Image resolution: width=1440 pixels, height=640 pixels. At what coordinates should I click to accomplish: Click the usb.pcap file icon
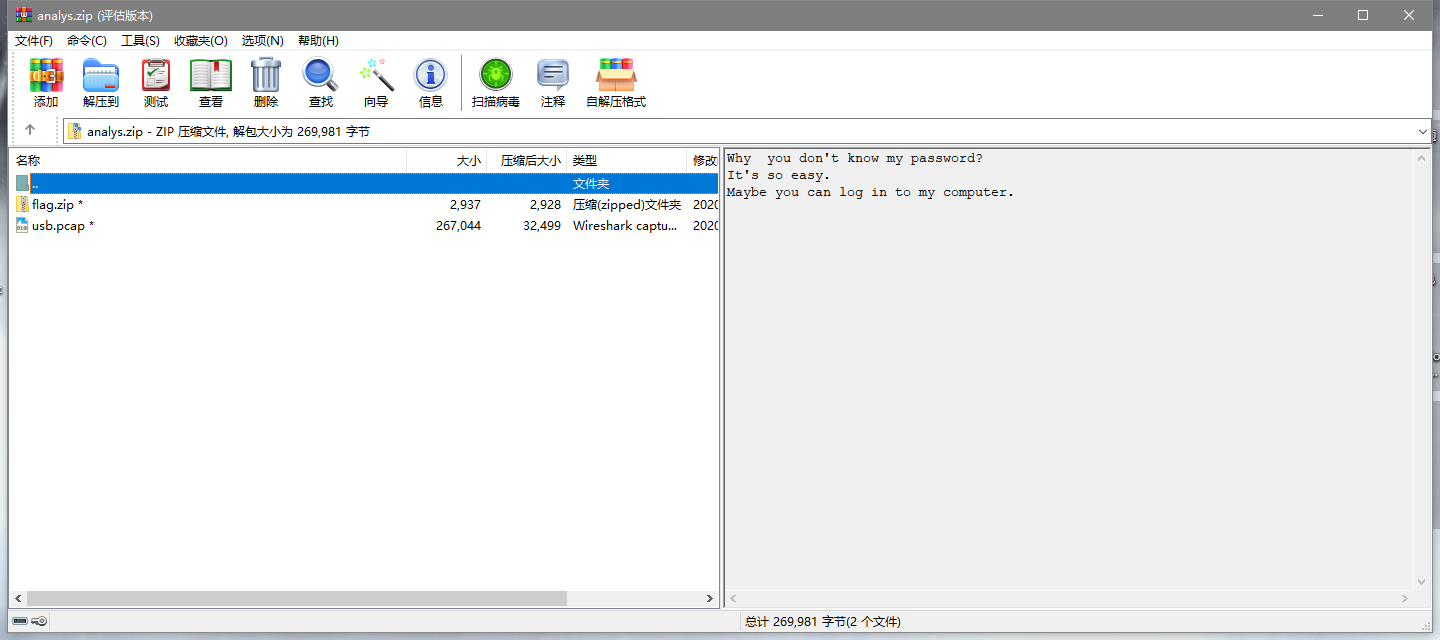tap(23, 226)
